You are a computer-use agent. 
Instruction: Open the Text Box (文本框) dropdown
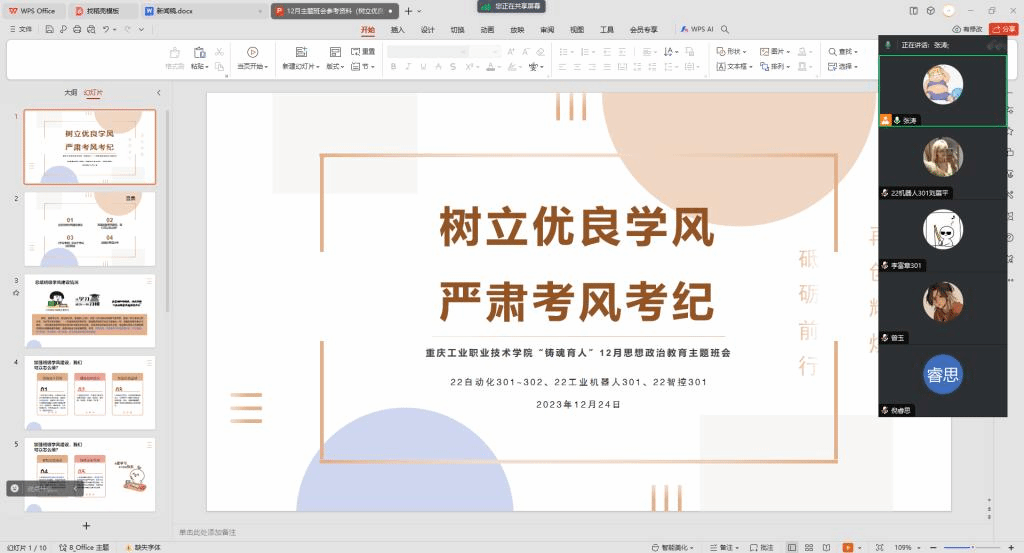tap(735, 67)
